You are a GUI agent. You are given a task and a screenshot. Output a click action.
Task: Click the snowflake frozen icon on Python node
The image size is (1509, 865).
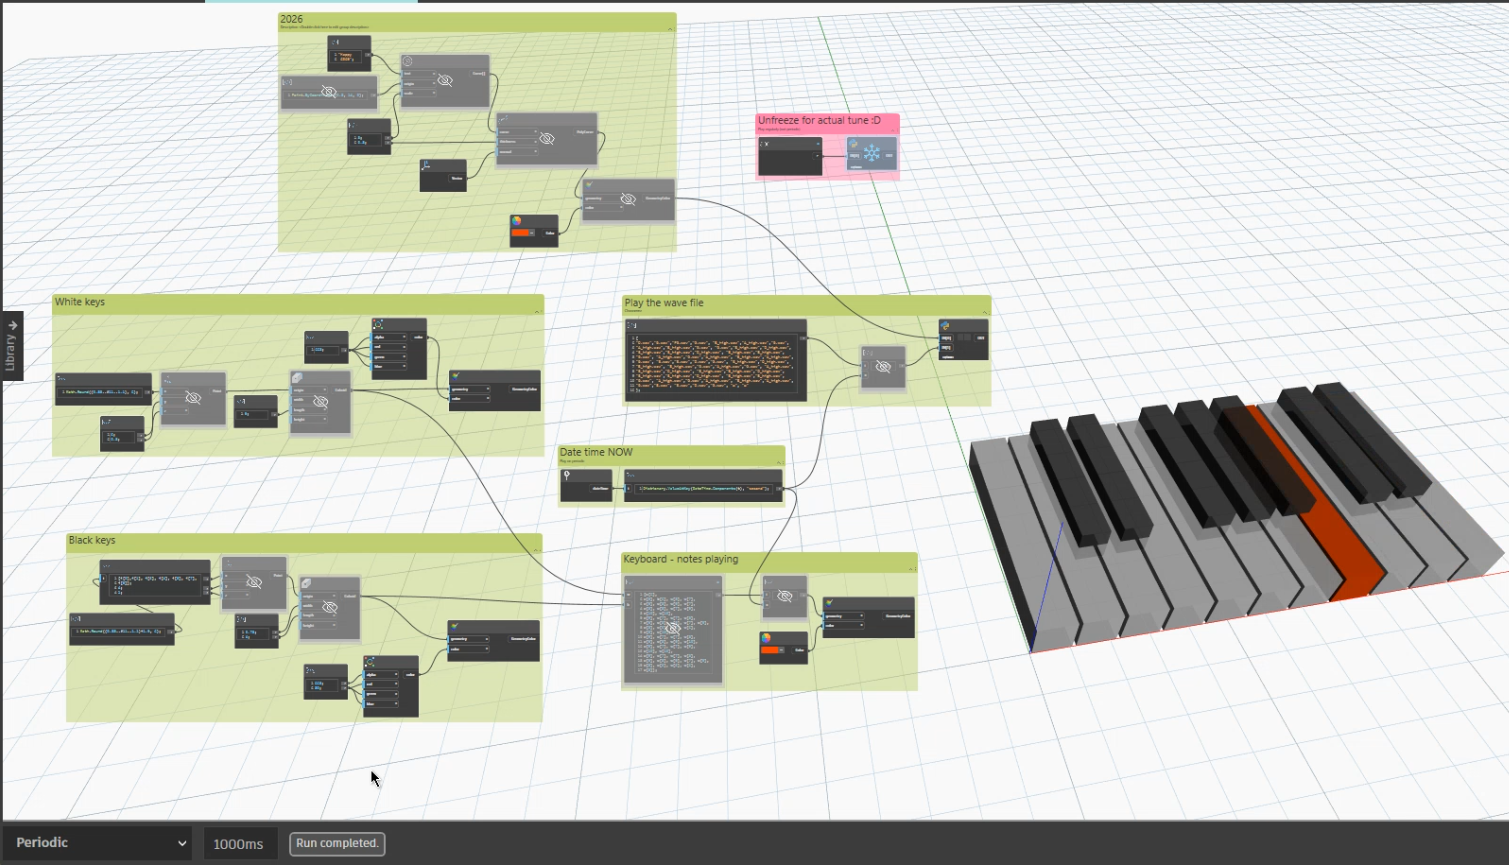(872, 154)
